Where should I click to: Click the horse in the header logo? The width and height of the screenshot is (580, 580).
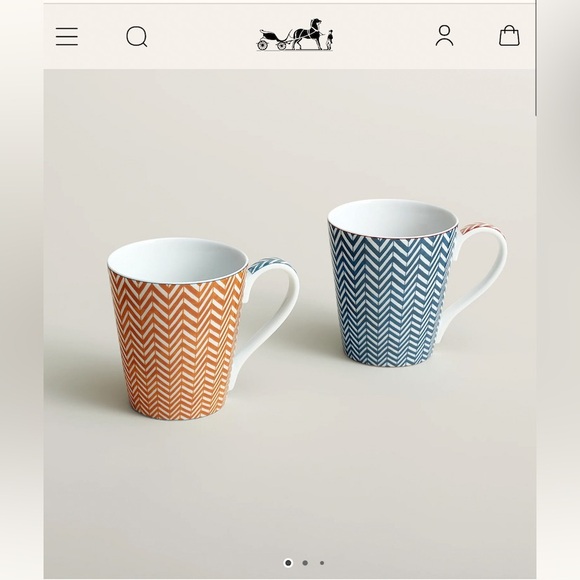click(x=308, y=33)
